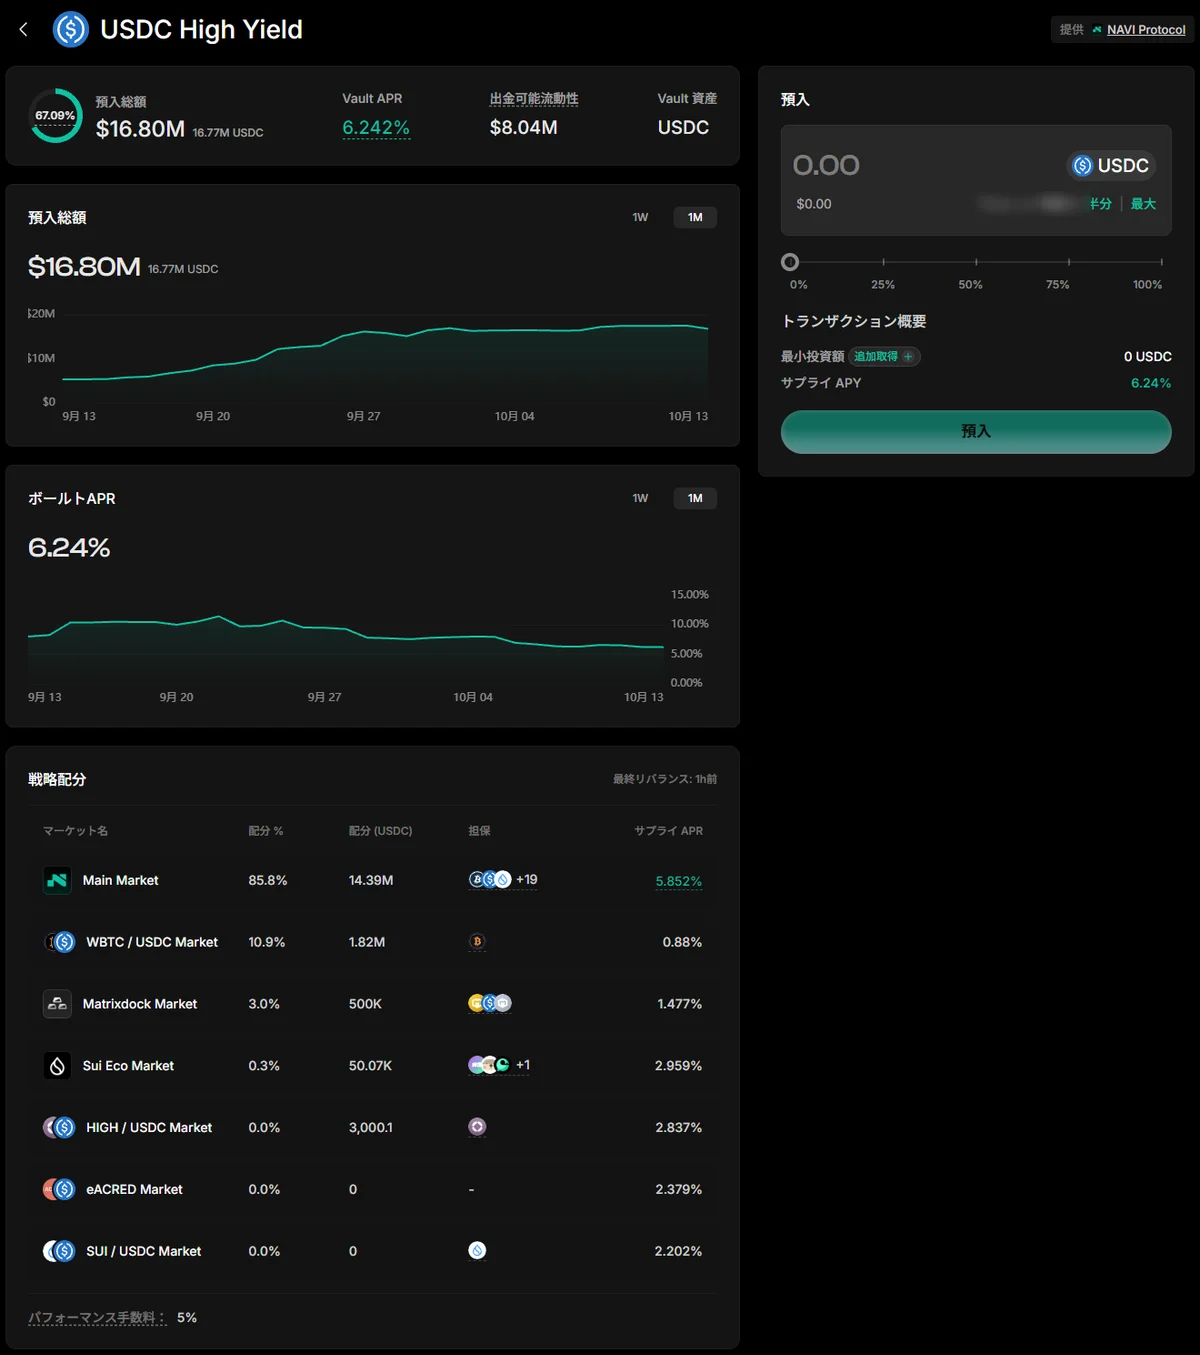Click the マーケット名 column header
This screenshot has width=1200, height=1355.
[75, 831]
